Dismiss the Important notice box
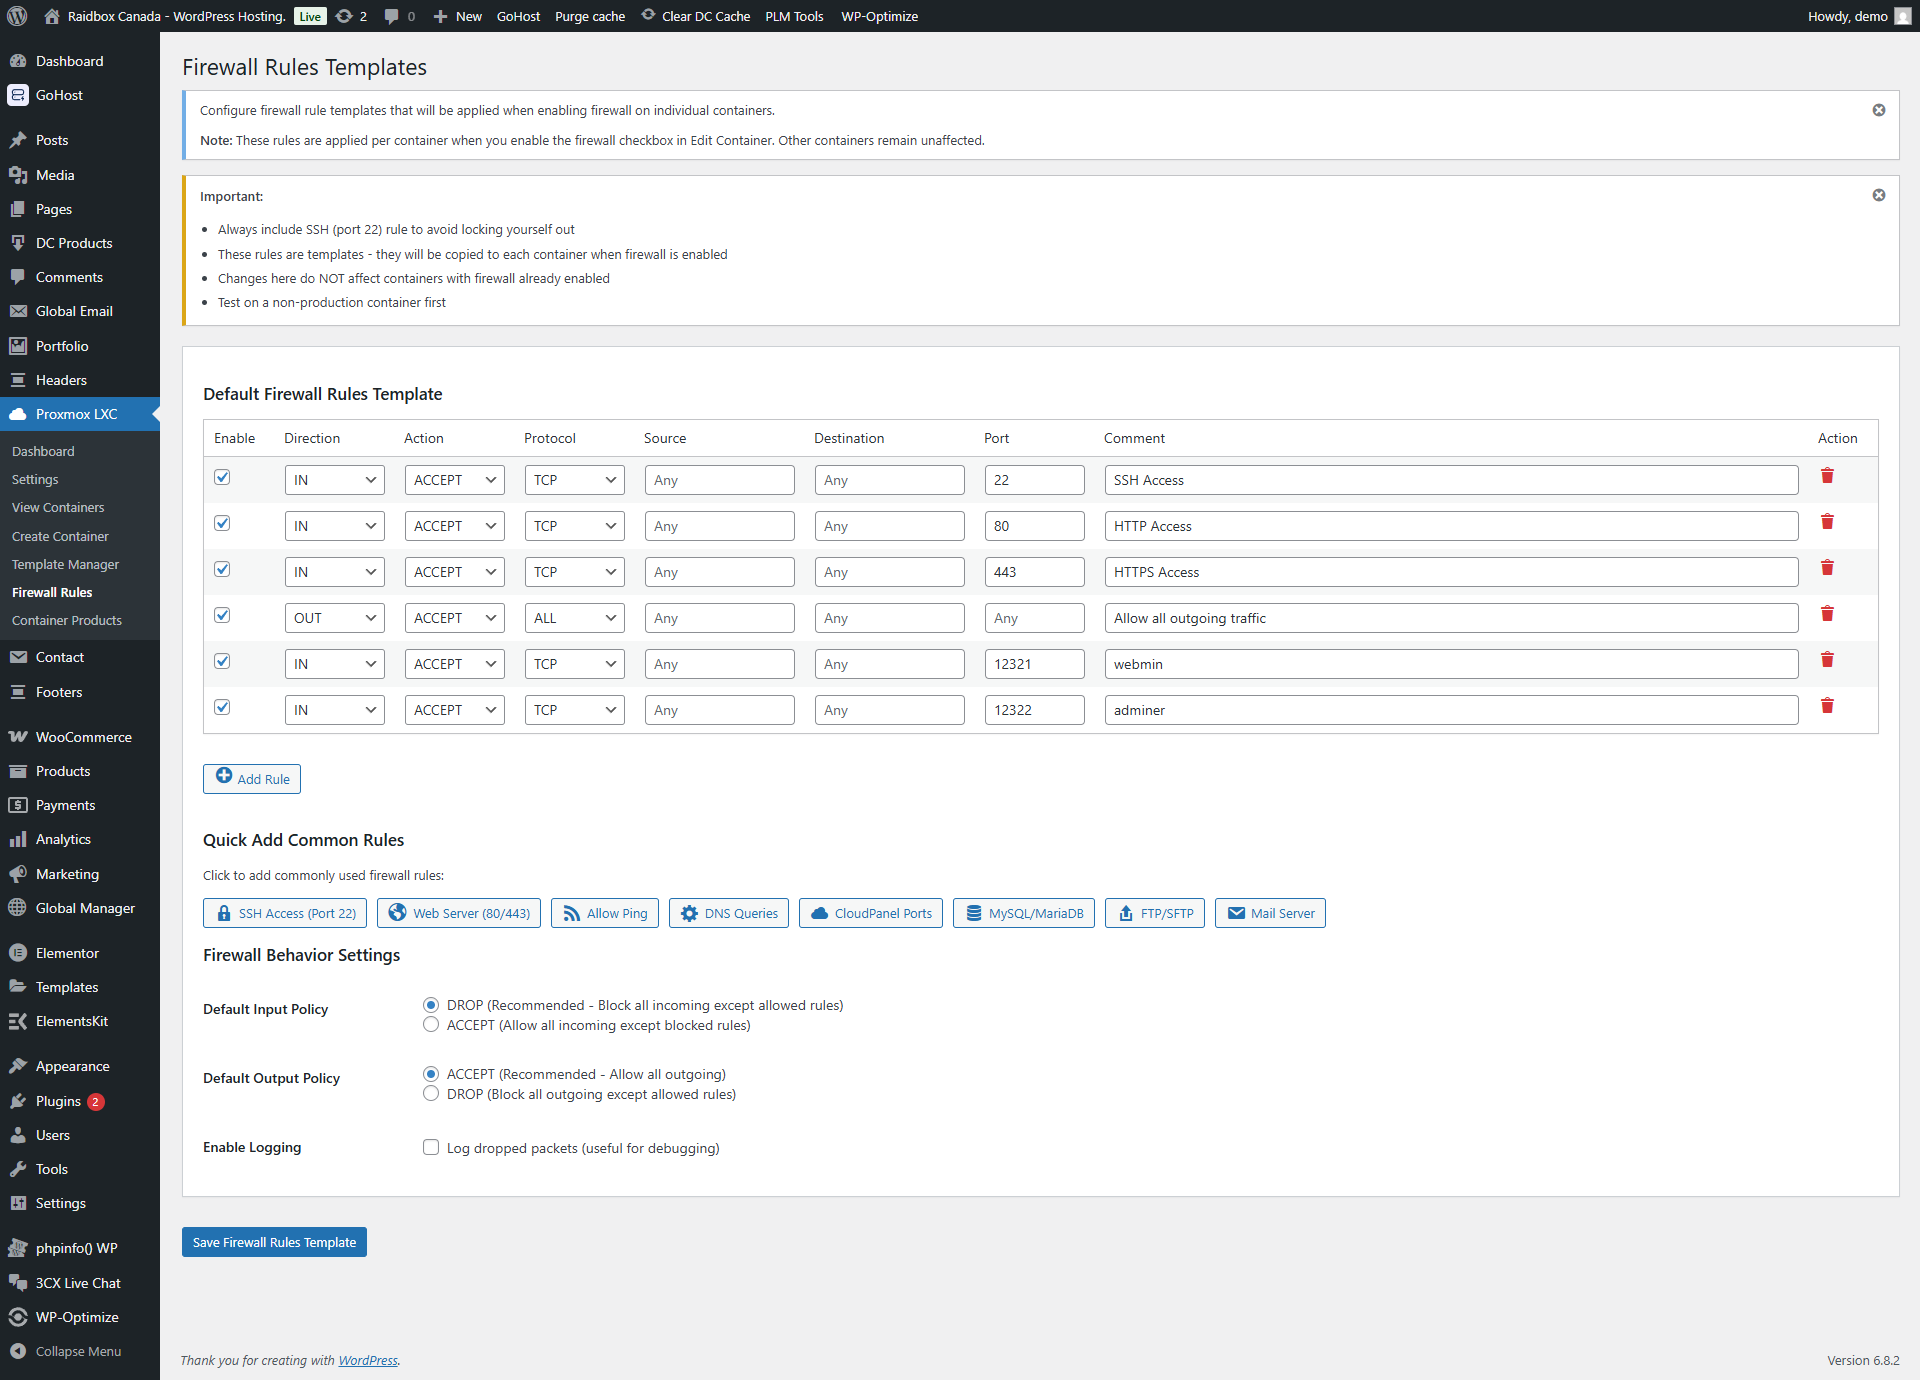Screen dimensions: 1920x1380 click(1879, 195)
